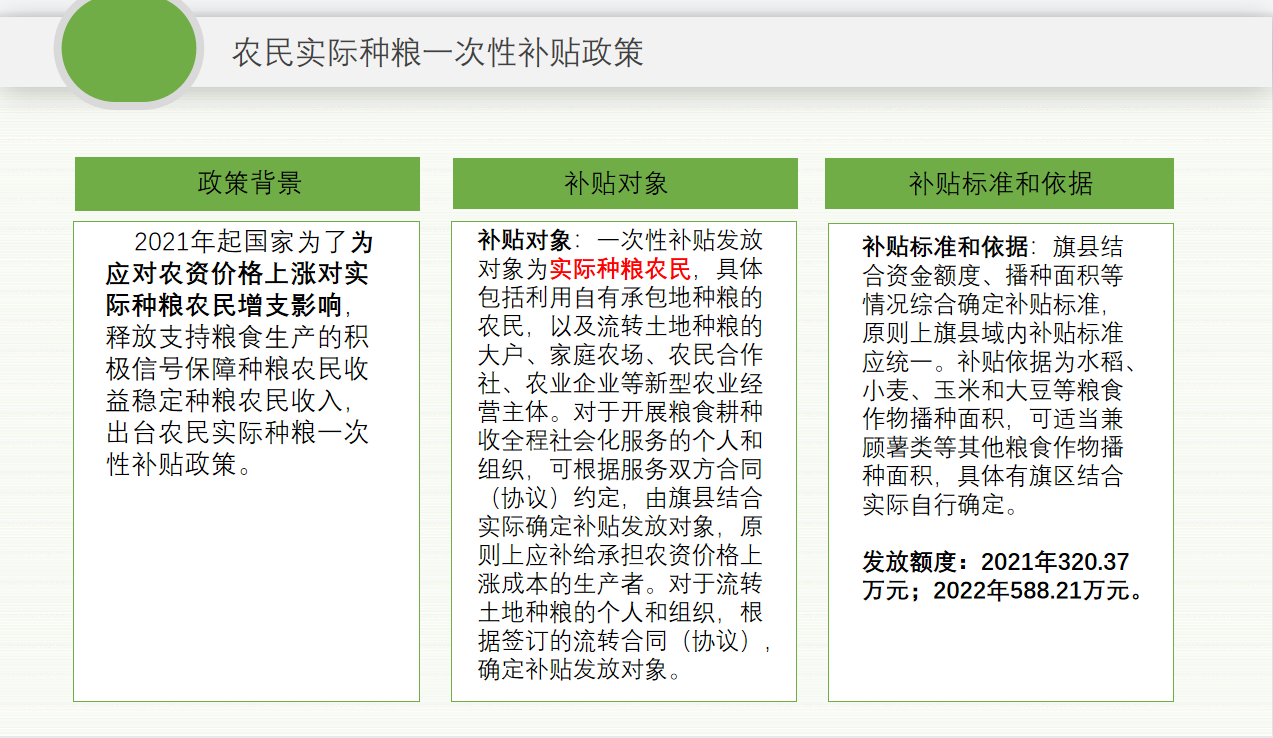The height and width of the screenshot is (738, 1273).
Task: Click the 补贴对象 green header
Action: [625, 183]
